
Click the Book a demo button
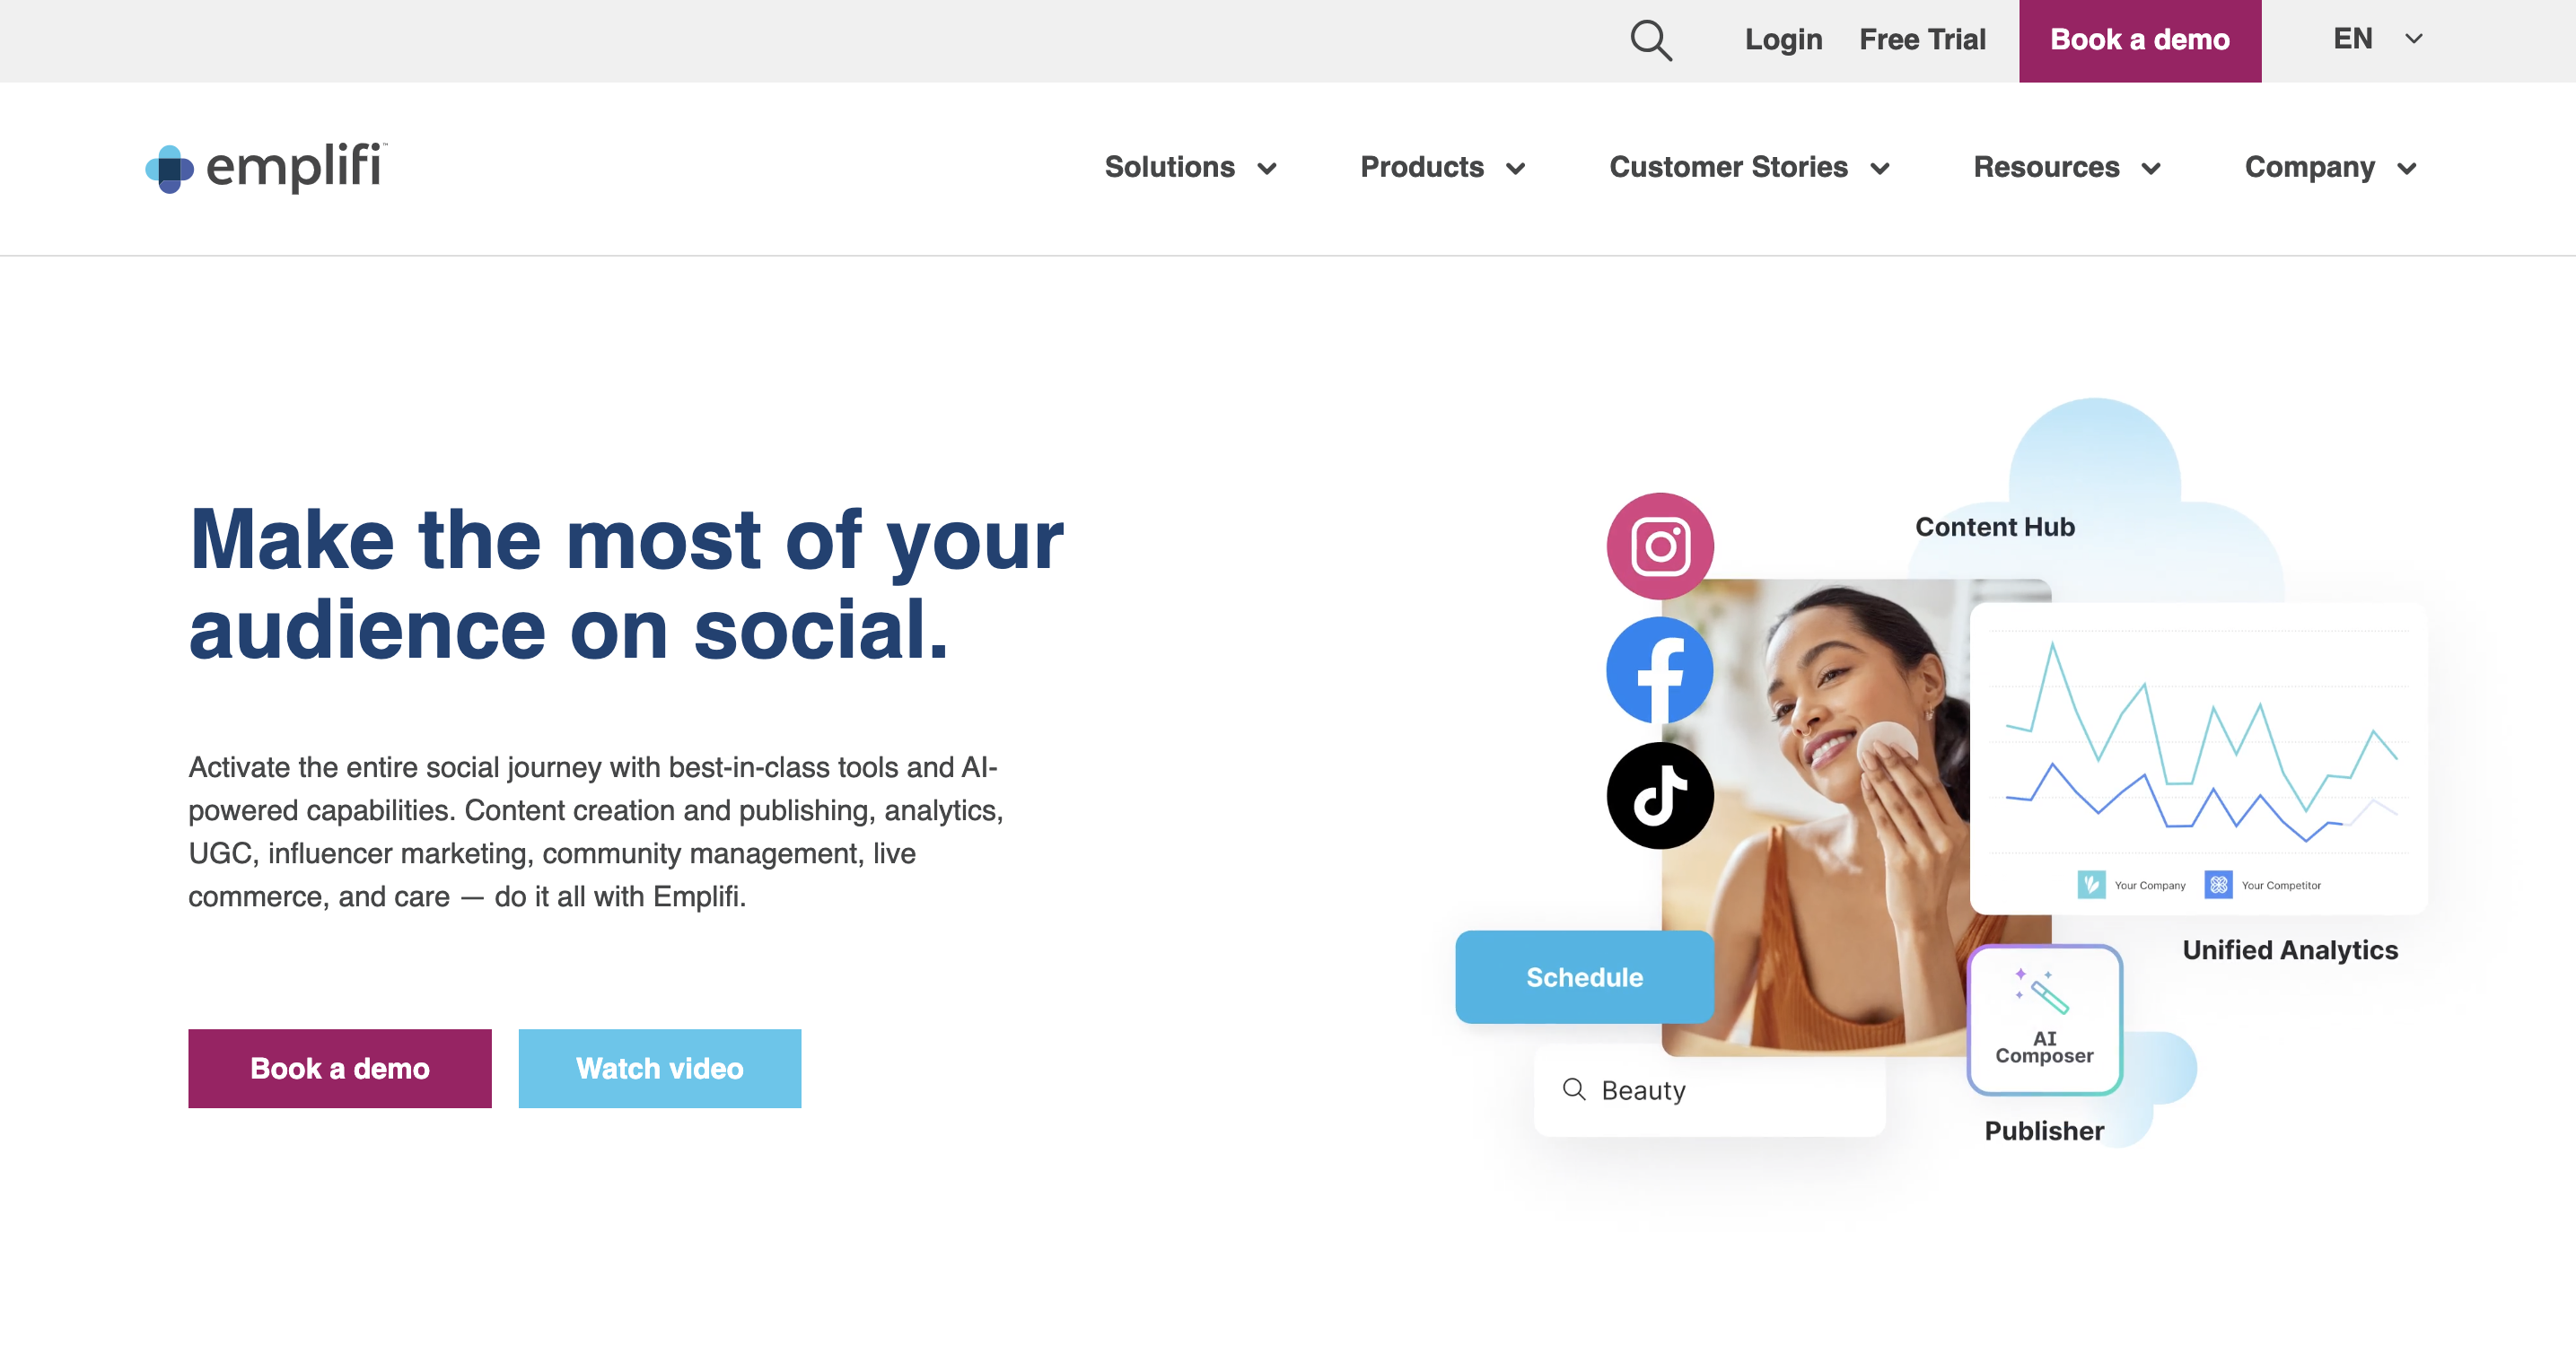tap(2140, 39)
